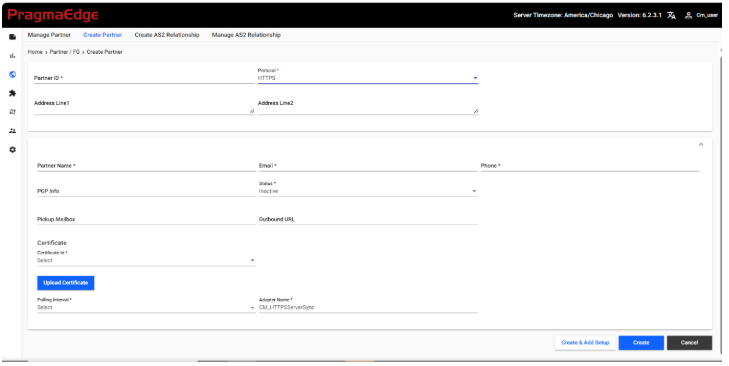Open the Status Inactive dropdown

pos(368,191)
